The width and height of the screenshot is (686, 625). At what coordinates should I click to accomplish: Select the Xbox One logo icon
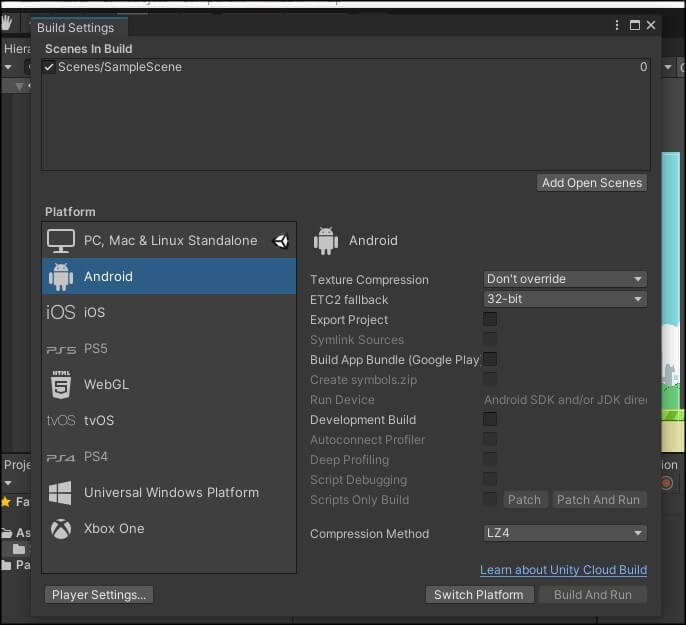coord(61,529)
